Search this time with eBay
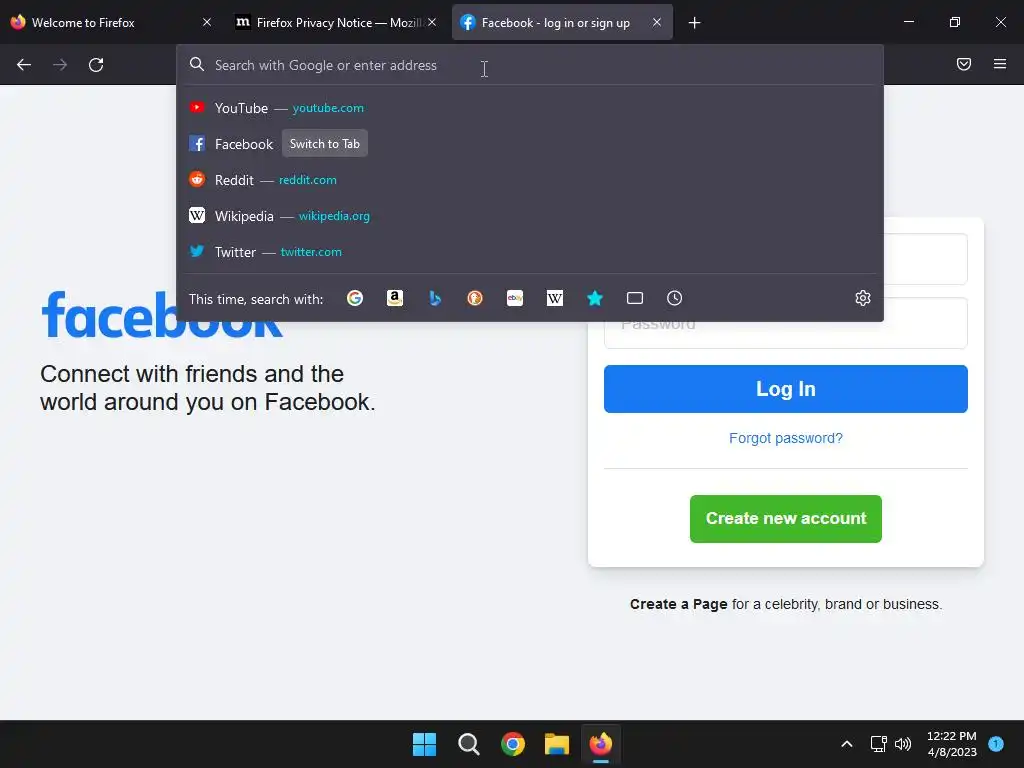 click(x=515, y=298)
